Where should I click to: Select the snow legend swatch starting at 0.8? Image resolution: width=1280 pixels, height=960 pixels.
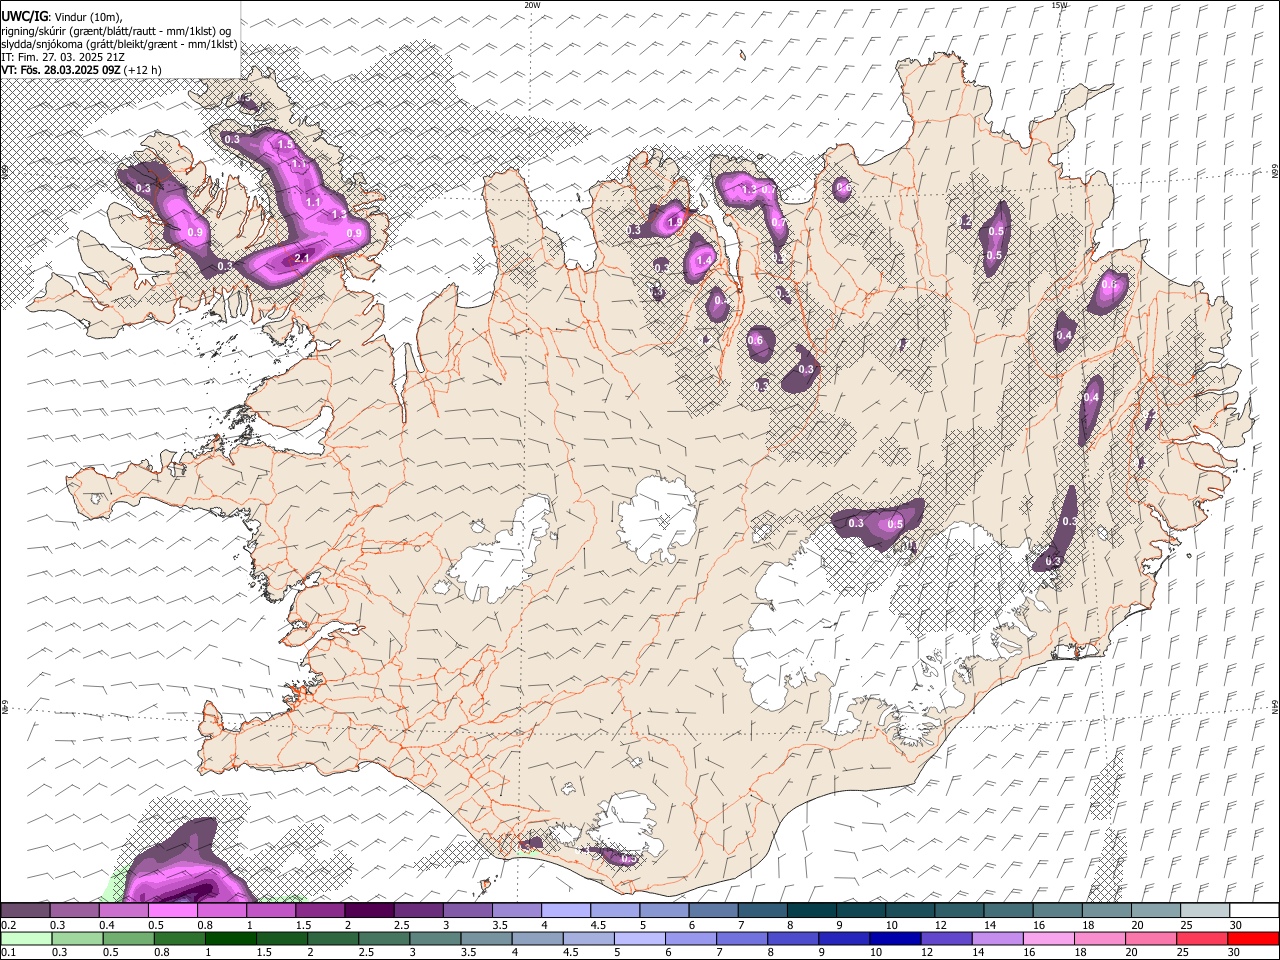tap(222, 910)
